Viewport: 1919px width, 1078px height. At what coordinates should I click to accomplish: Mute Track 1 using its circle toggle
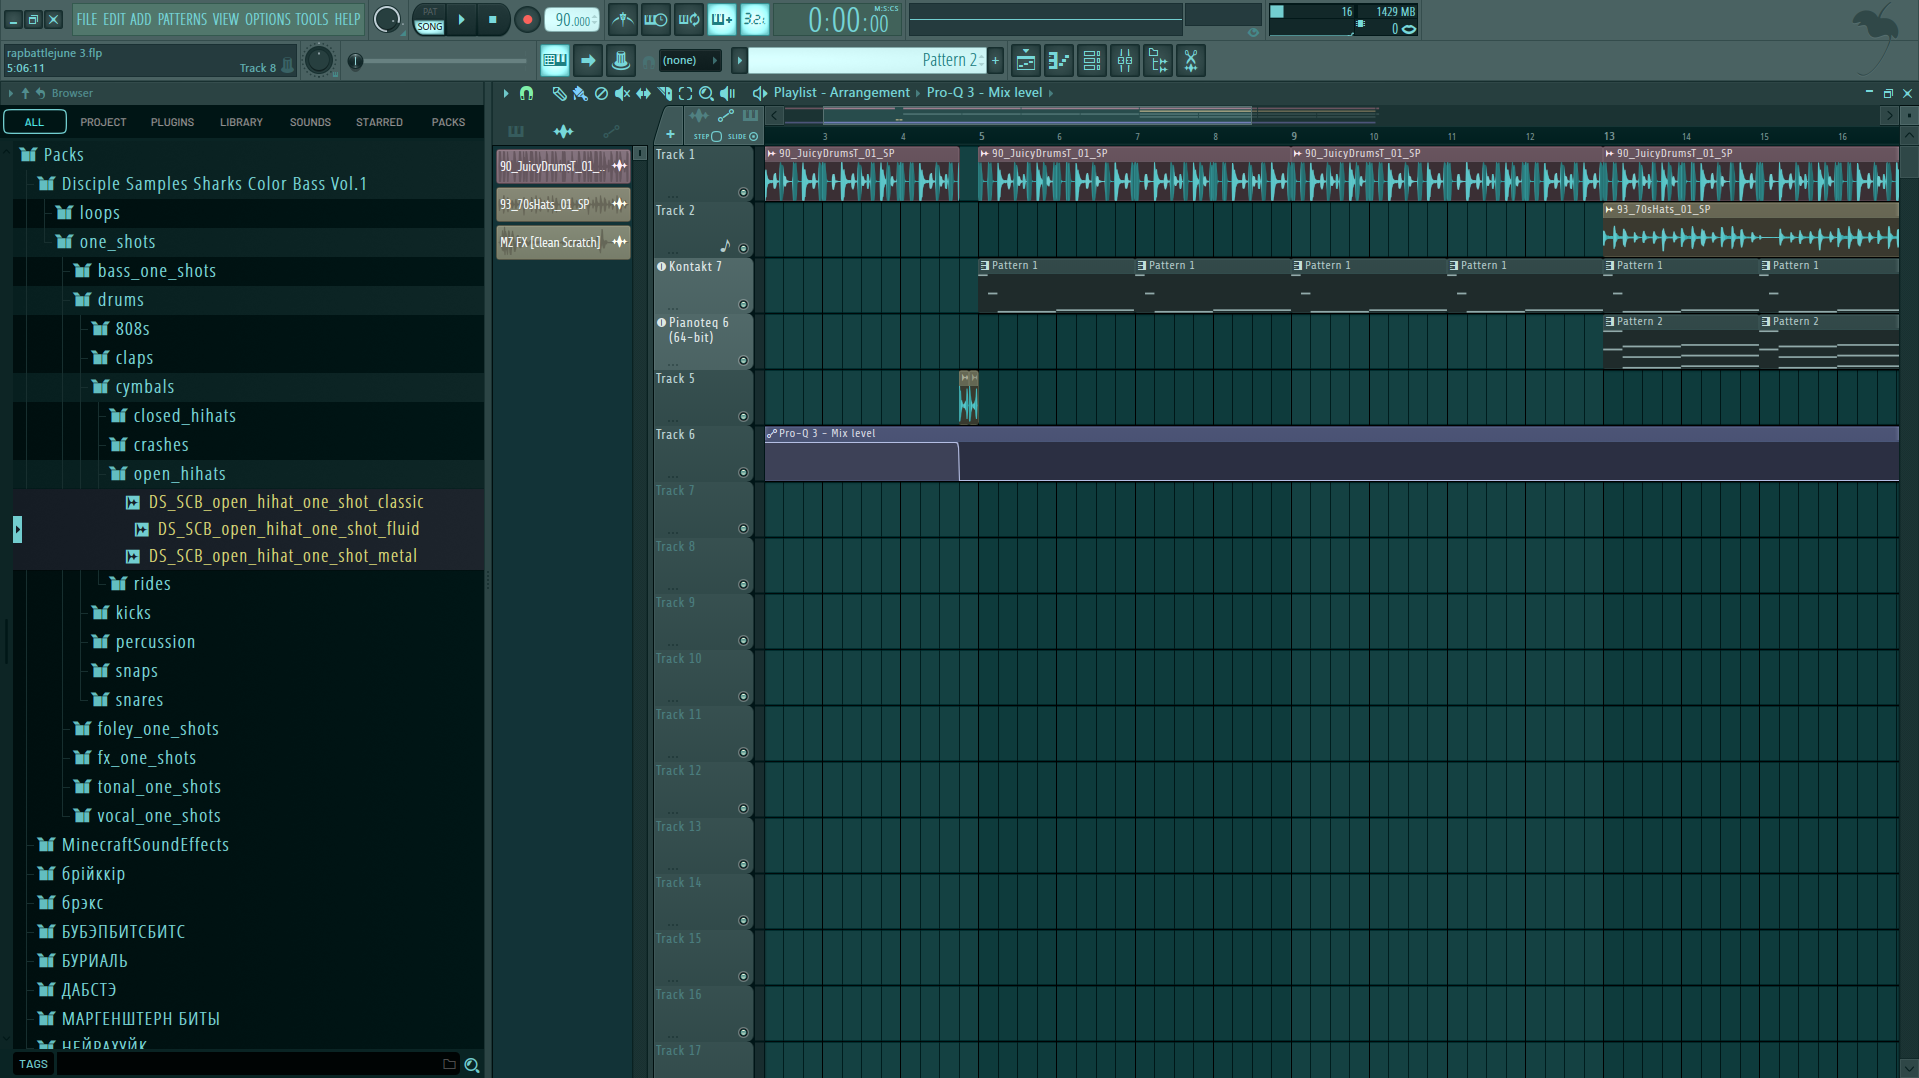pyautogui.click(x=743, y=192)
